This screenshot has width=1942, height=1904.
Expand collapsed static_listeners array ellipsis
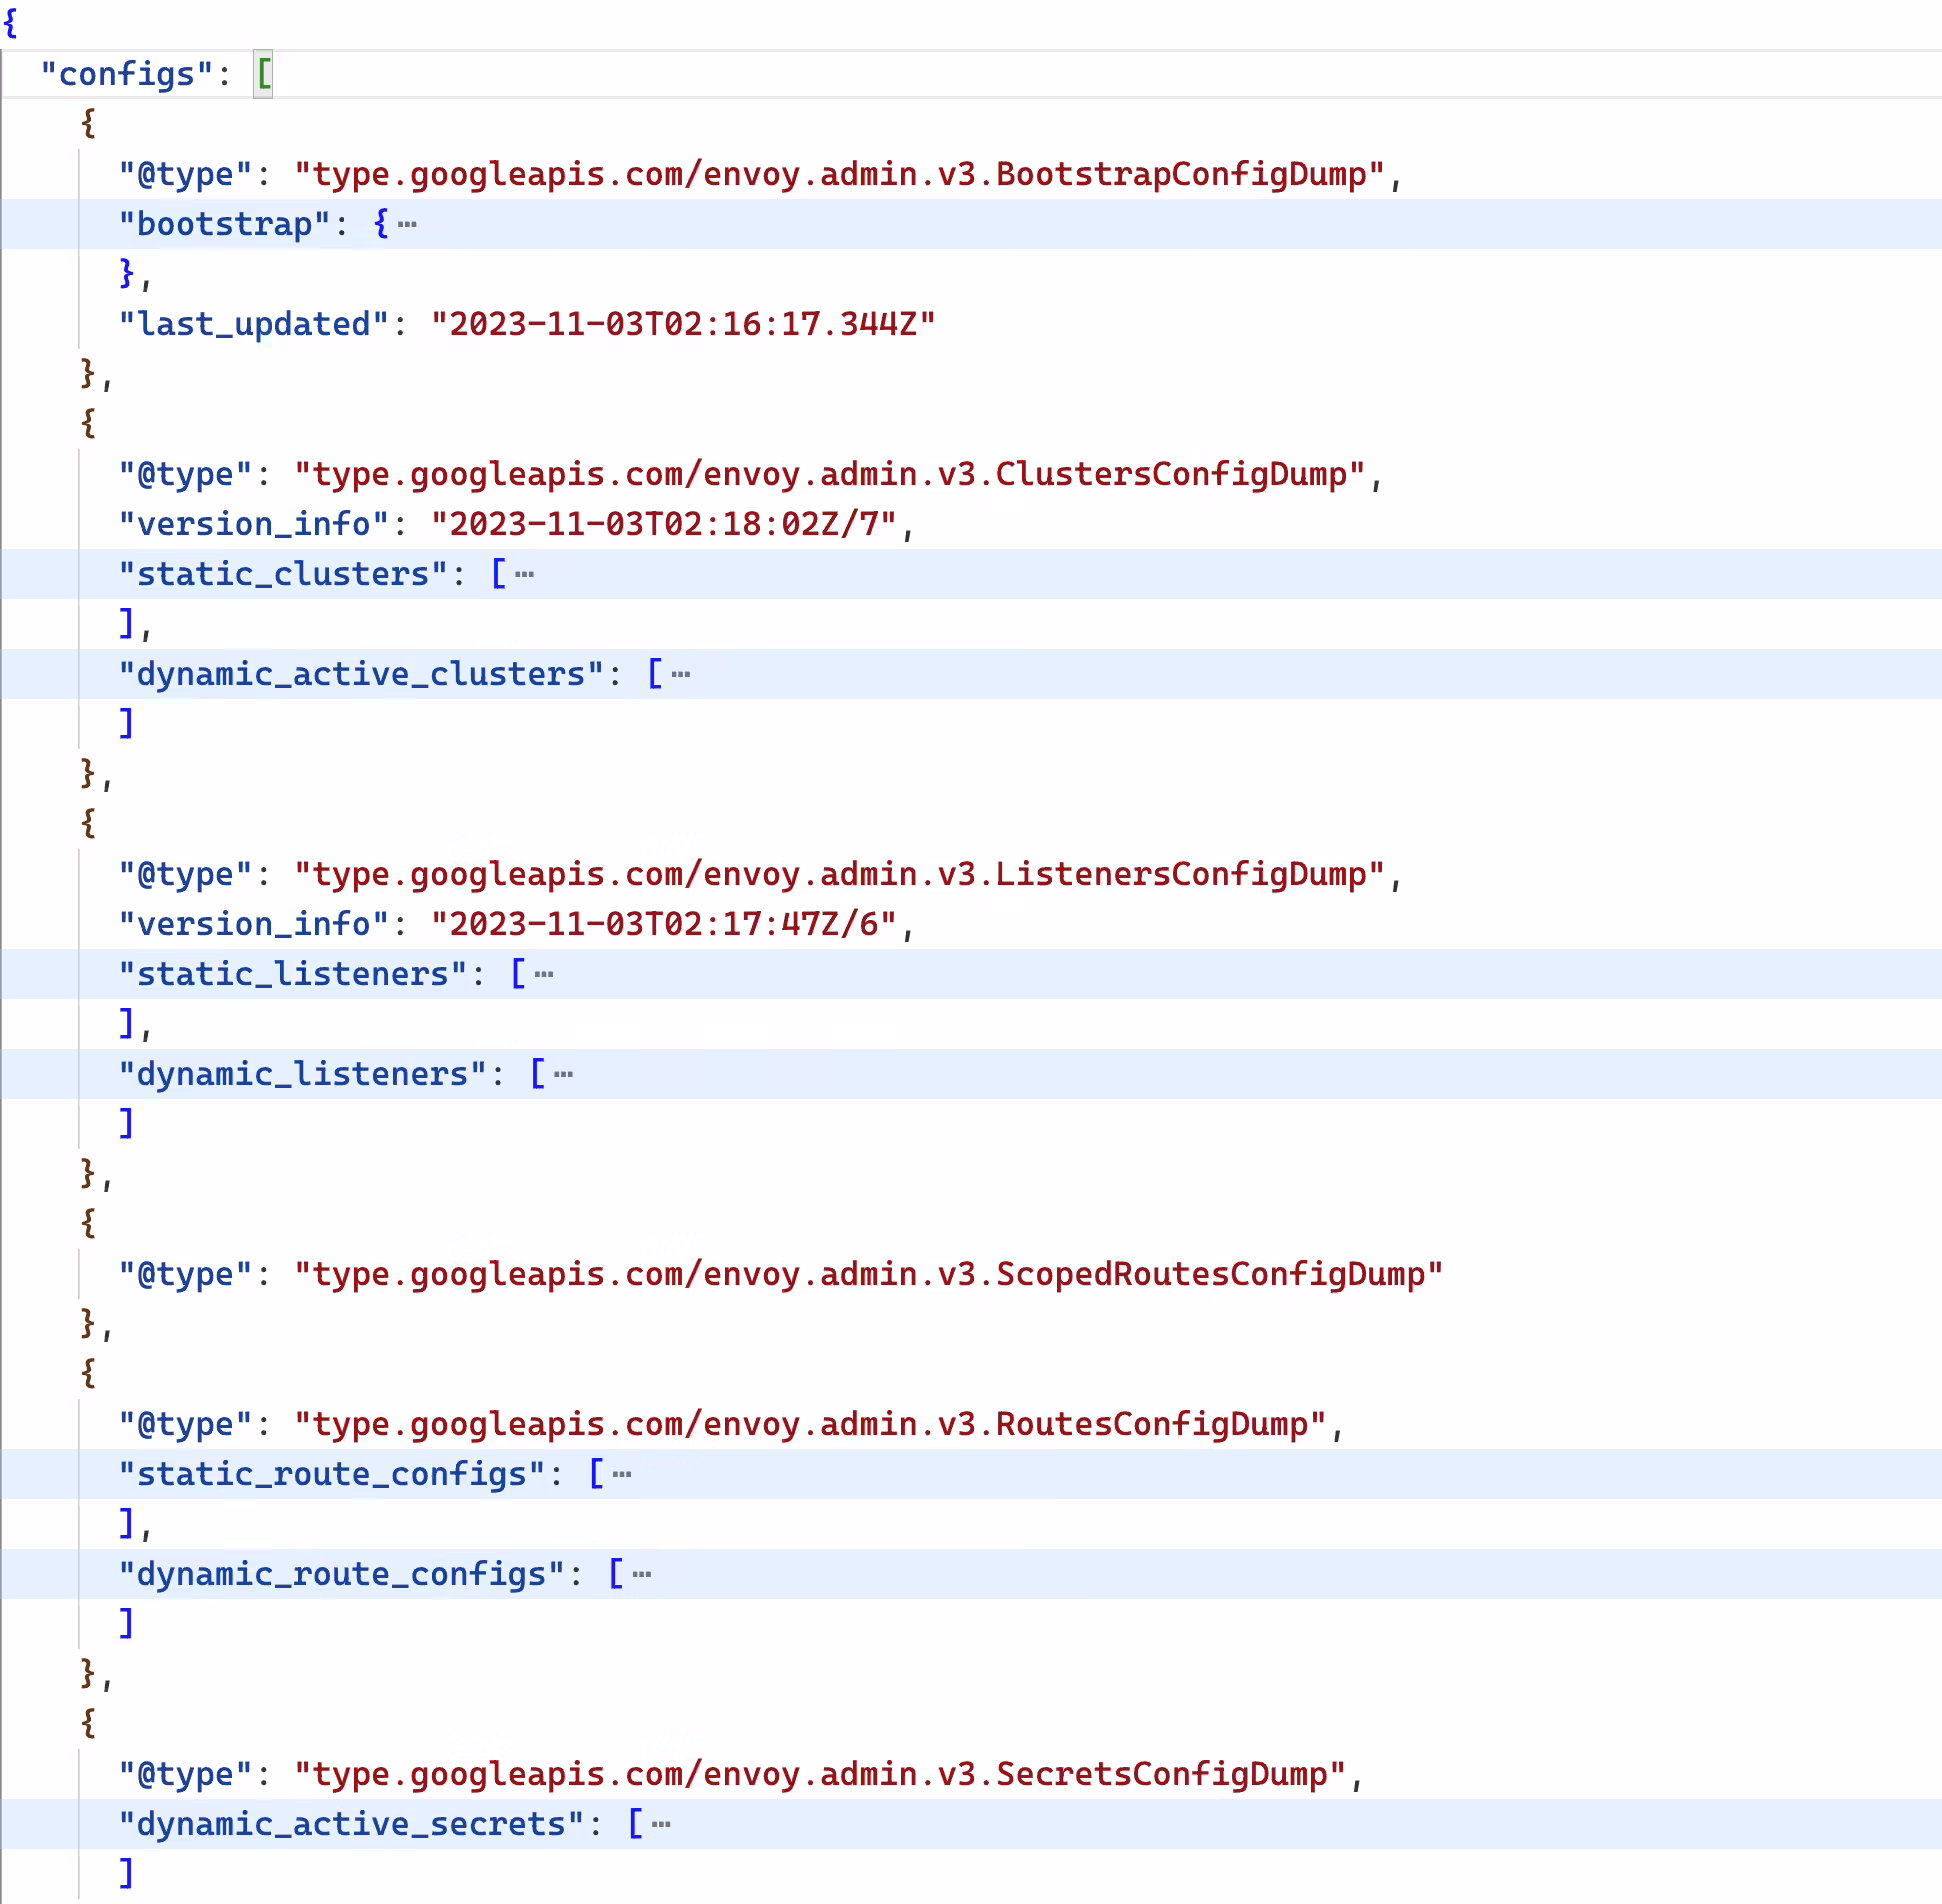click(x=544, y=975)
